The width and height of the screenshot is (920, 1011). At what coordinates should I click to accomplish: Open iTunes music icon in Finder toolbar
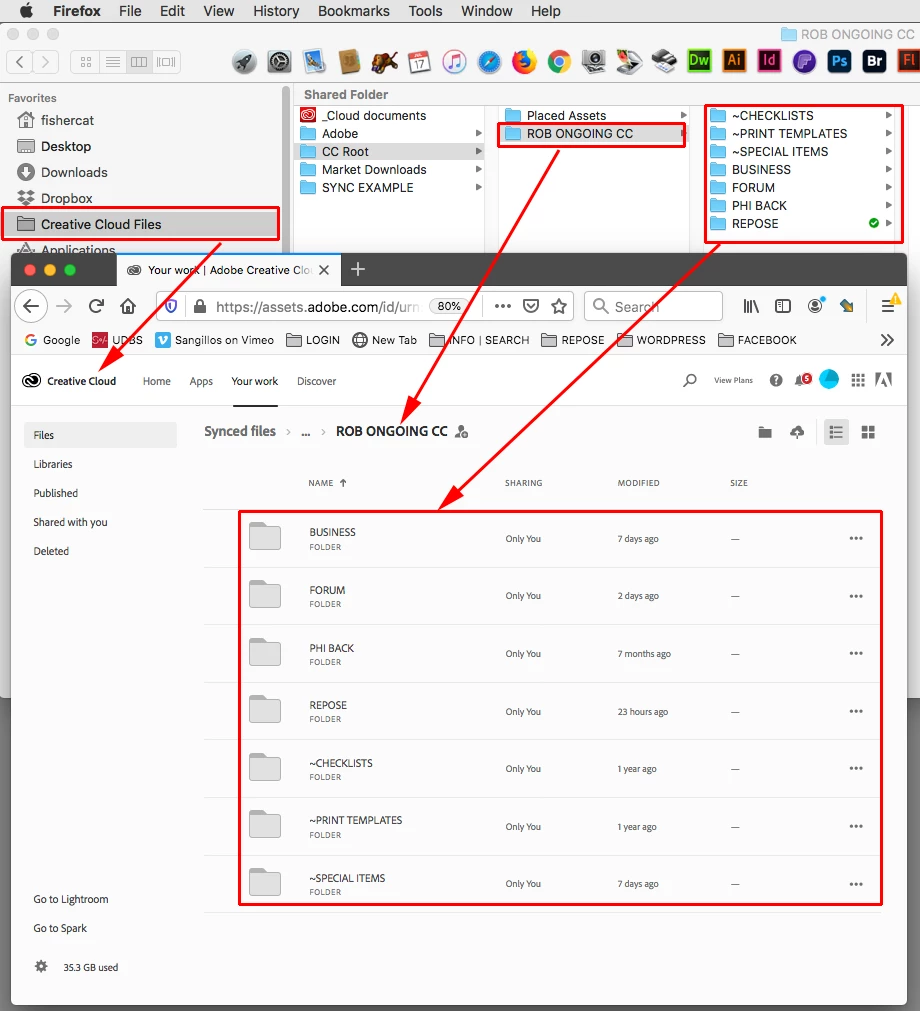455,62
